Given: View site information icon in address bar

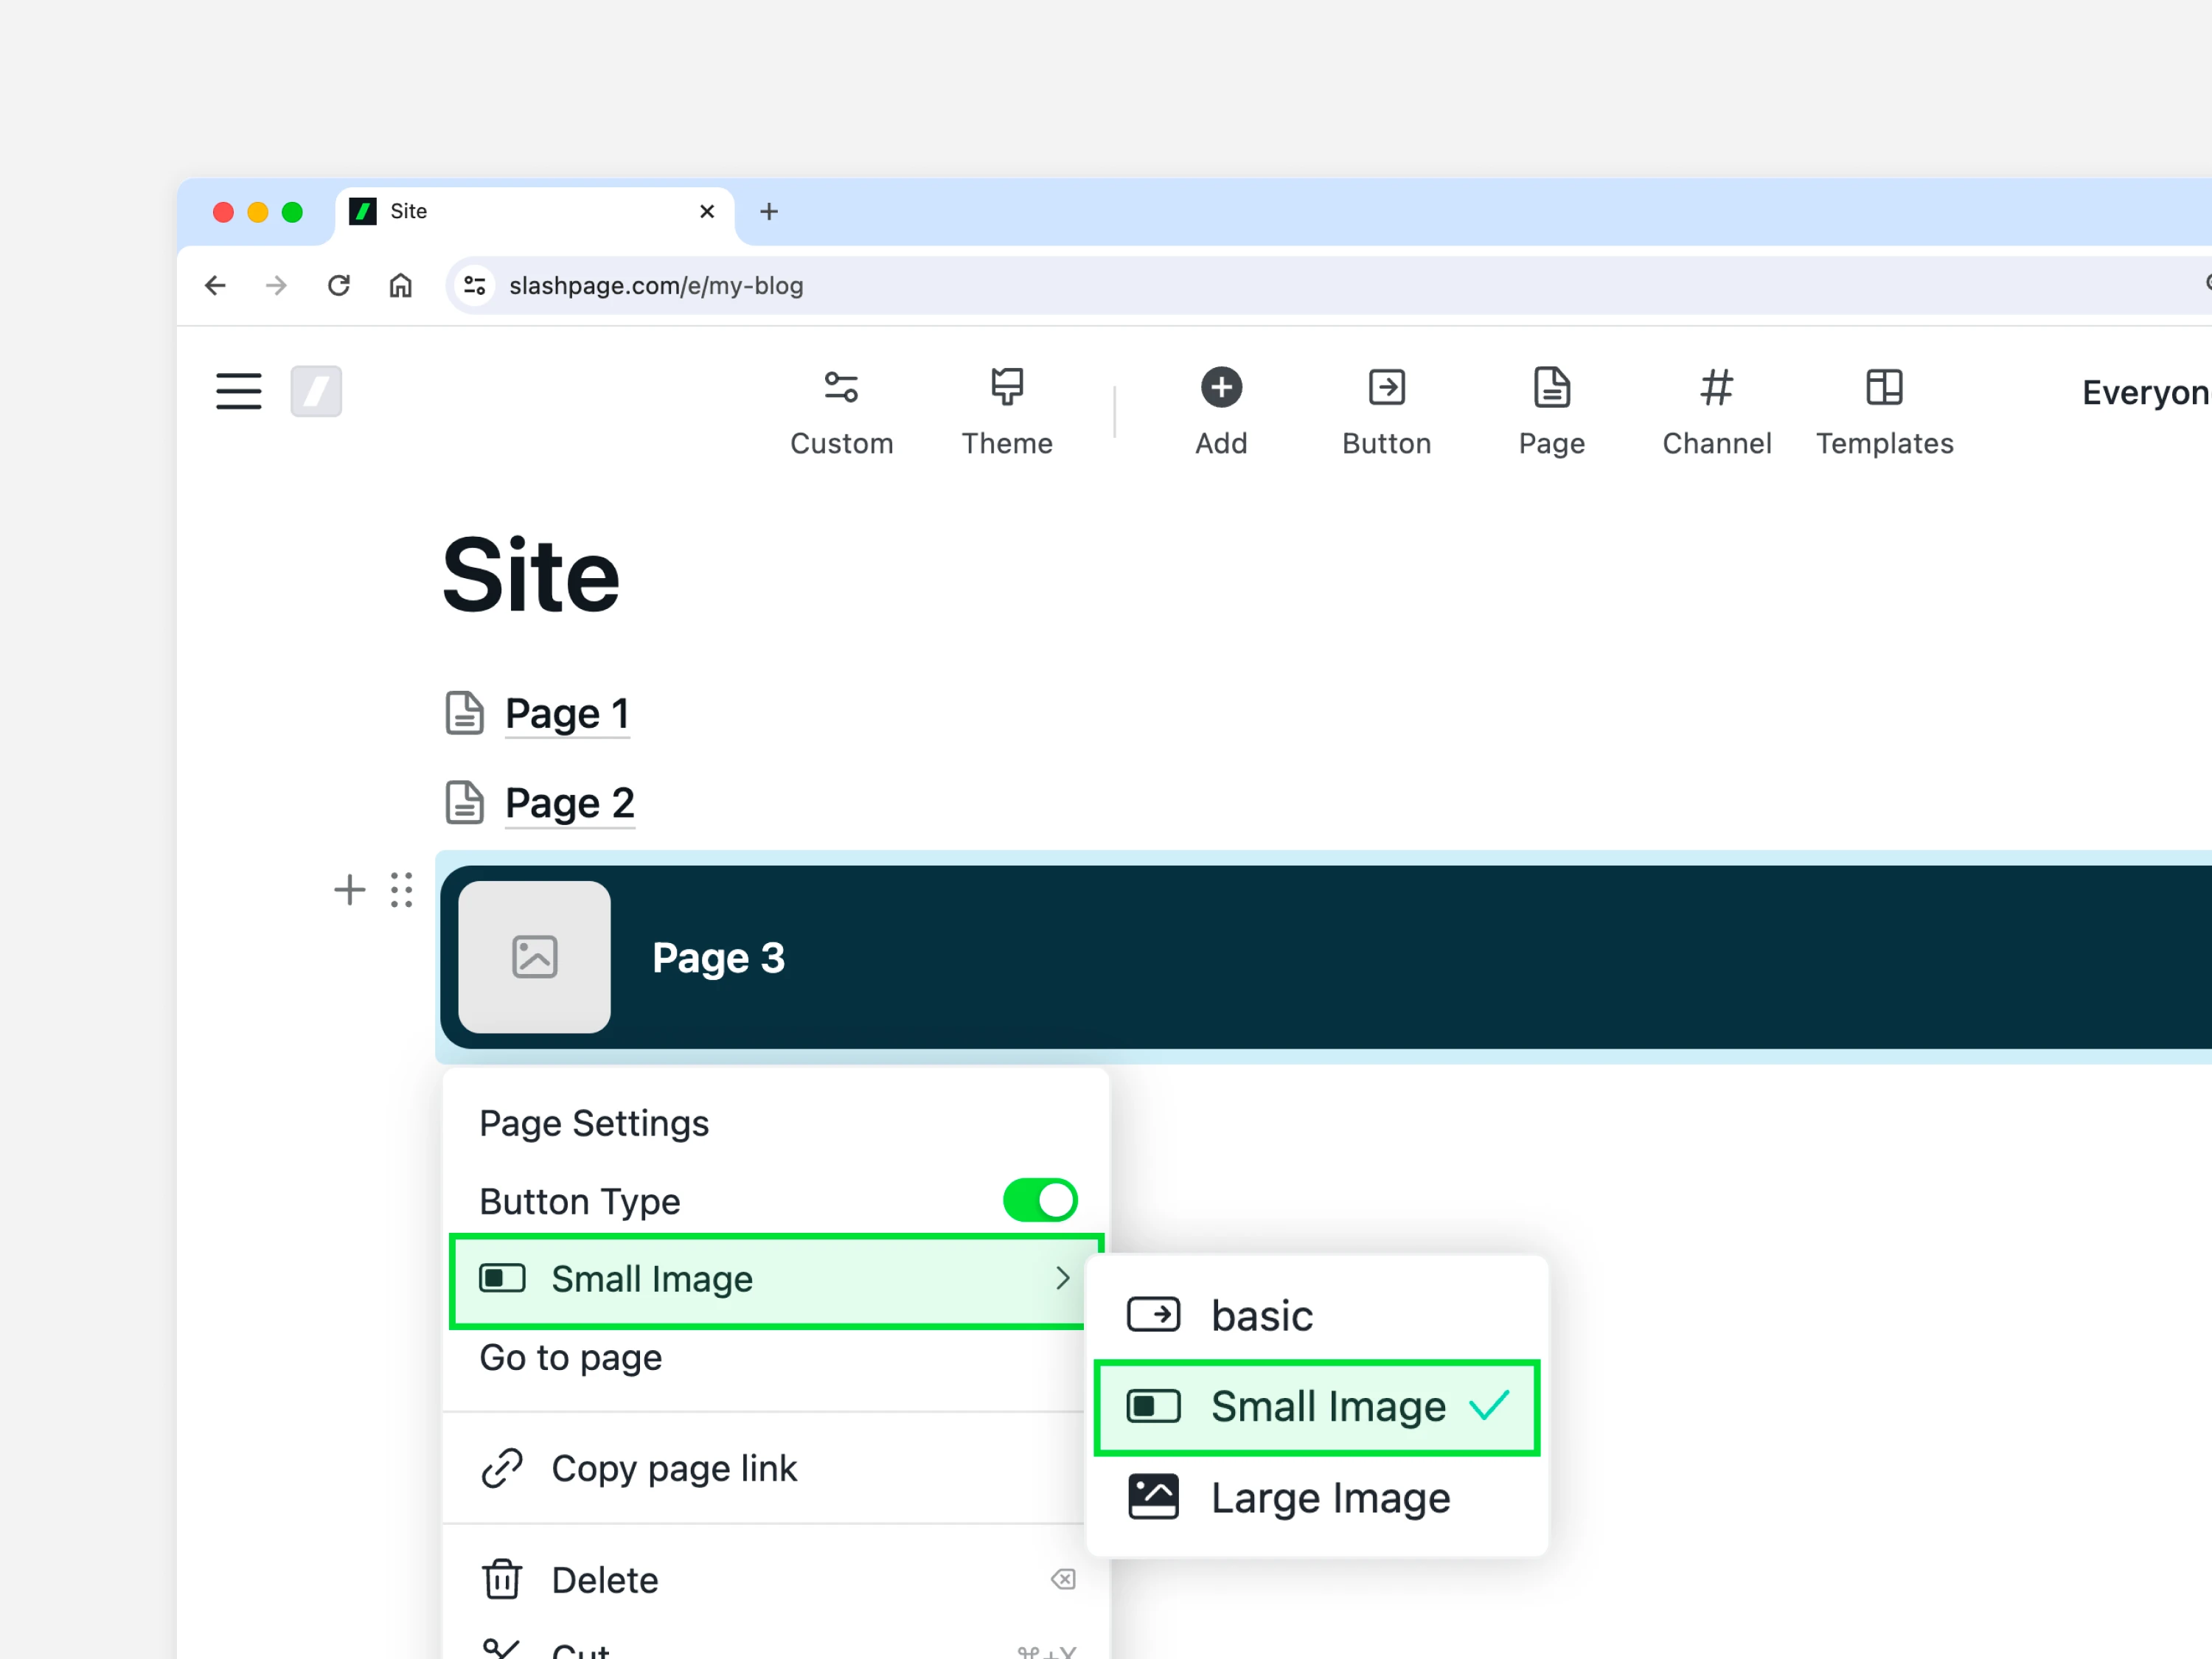Looking at the screenshot, I should point(475,286).
